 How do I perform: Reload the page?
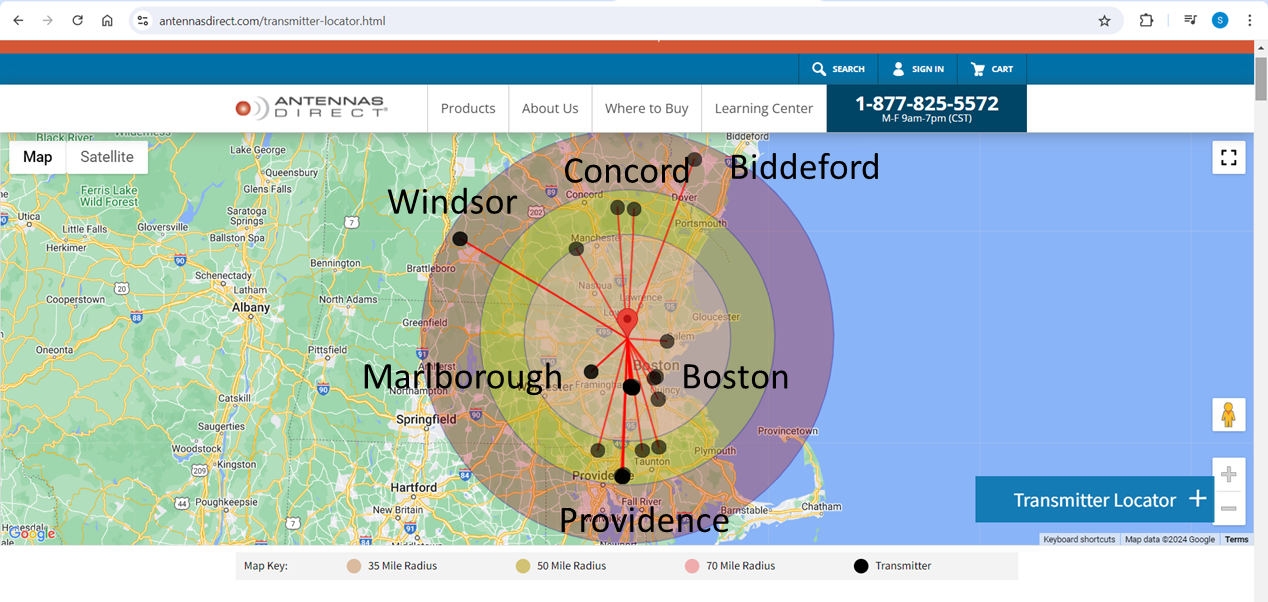click(x=77, y=20)
